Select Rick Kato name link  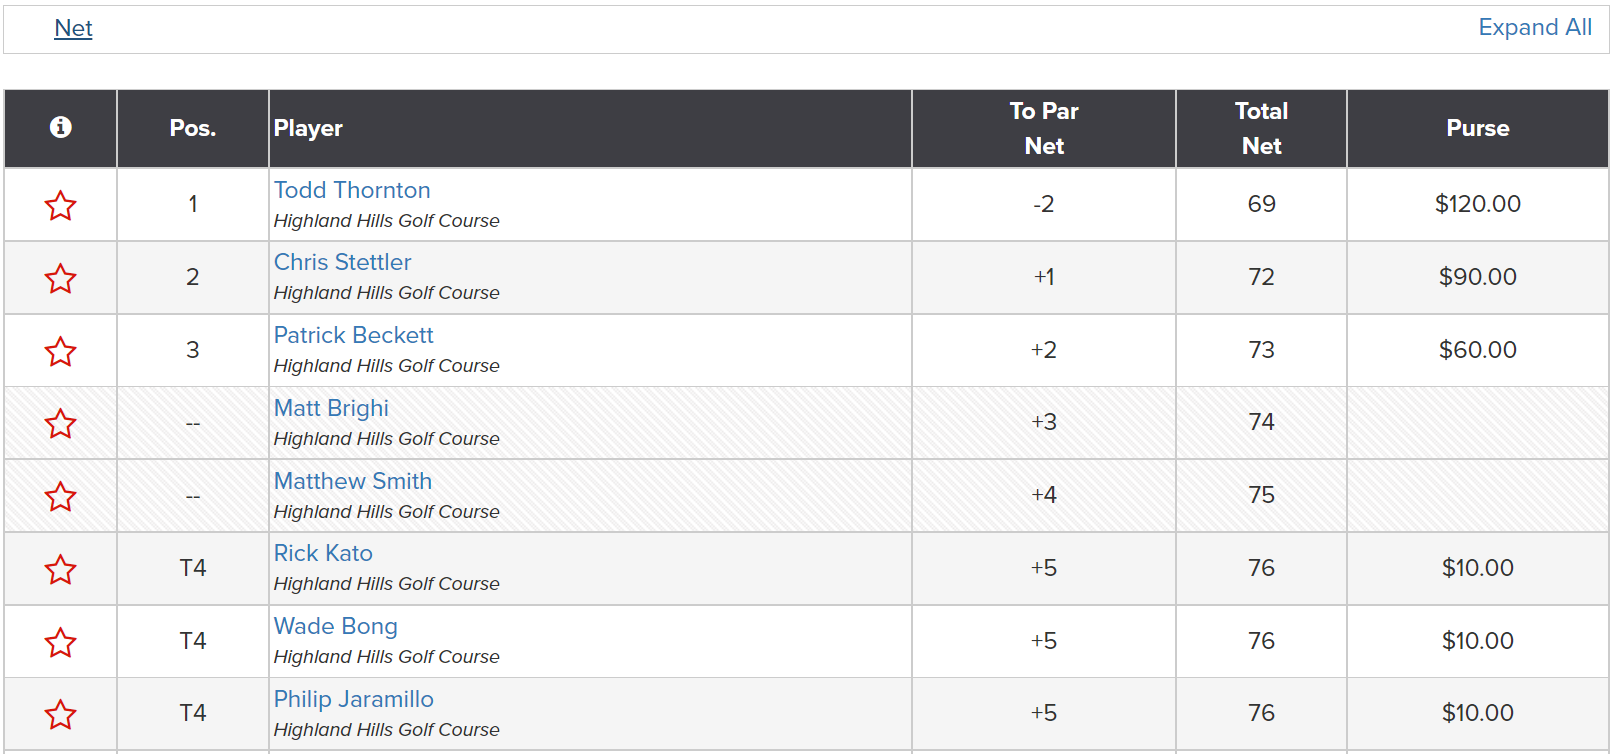[x=323, y=553]
